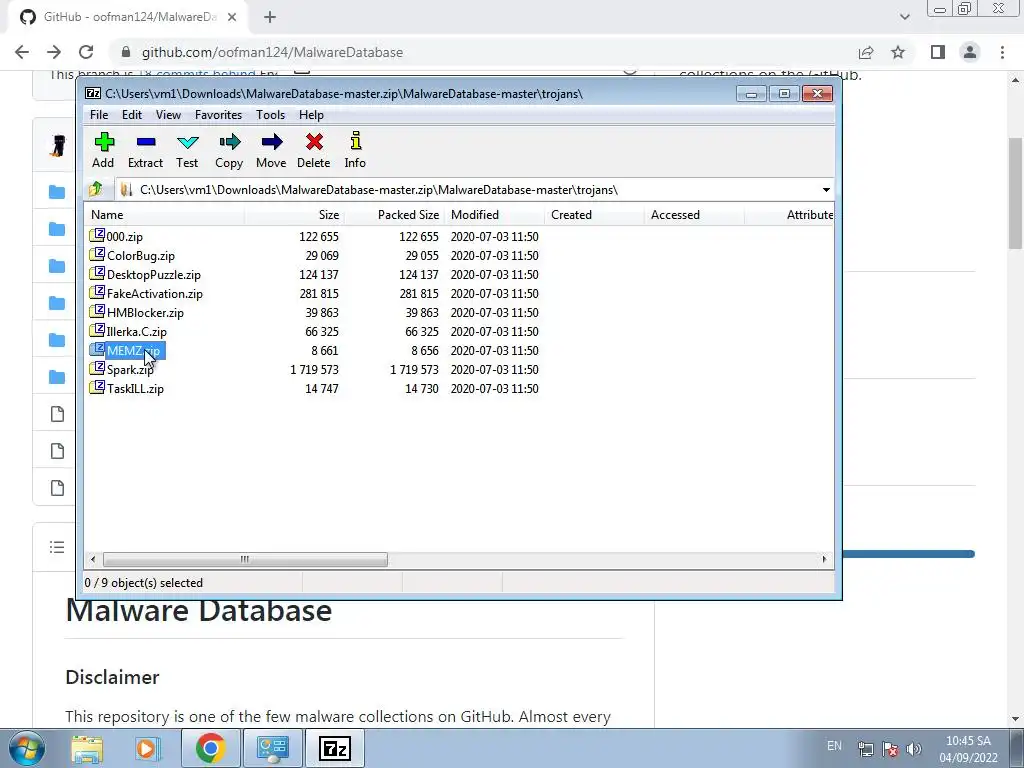Click the archive icon beside 000.zip
This screenshot has height=768, width=1024.
click(97, 235)
